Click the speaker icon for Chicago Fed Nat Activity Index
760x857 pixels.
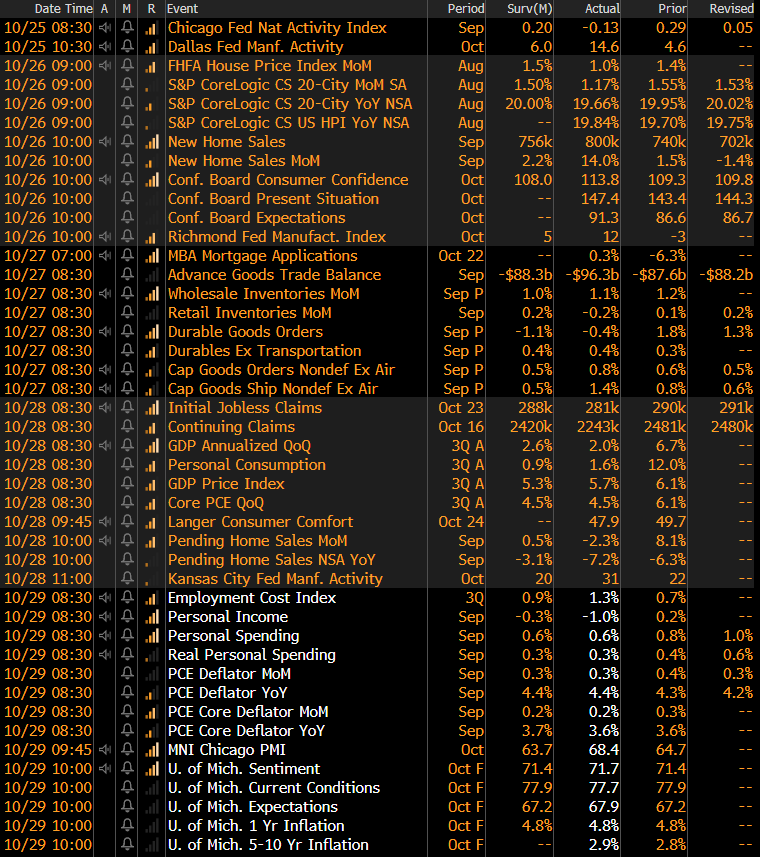coord(105,28)
